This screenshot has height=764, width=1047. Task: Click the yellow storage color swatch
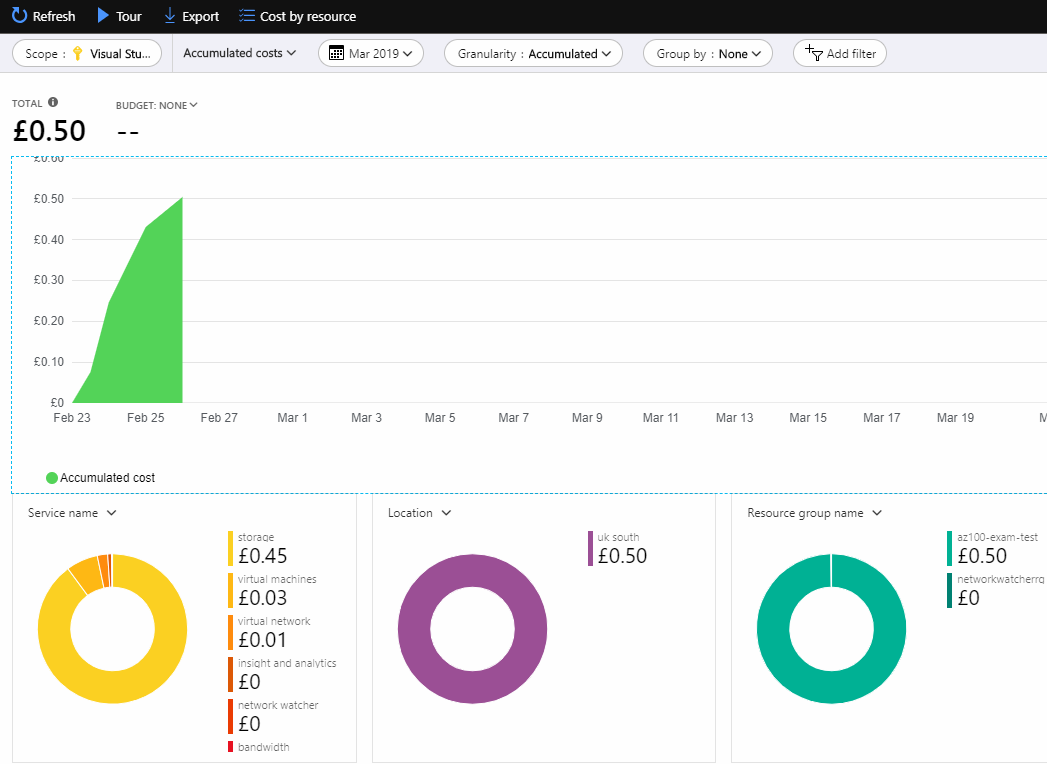point(231,548)
